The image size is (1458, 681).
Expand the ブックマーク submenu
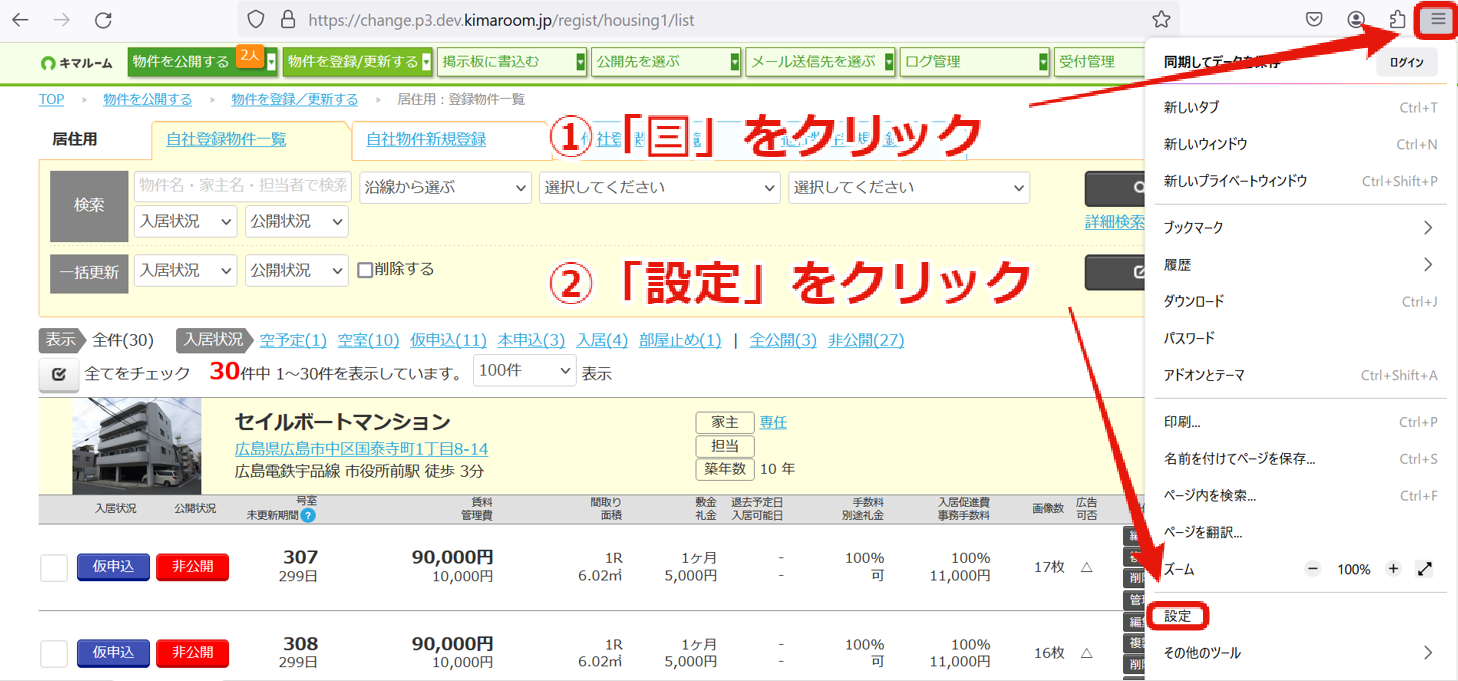click(x=1300, y=228)
